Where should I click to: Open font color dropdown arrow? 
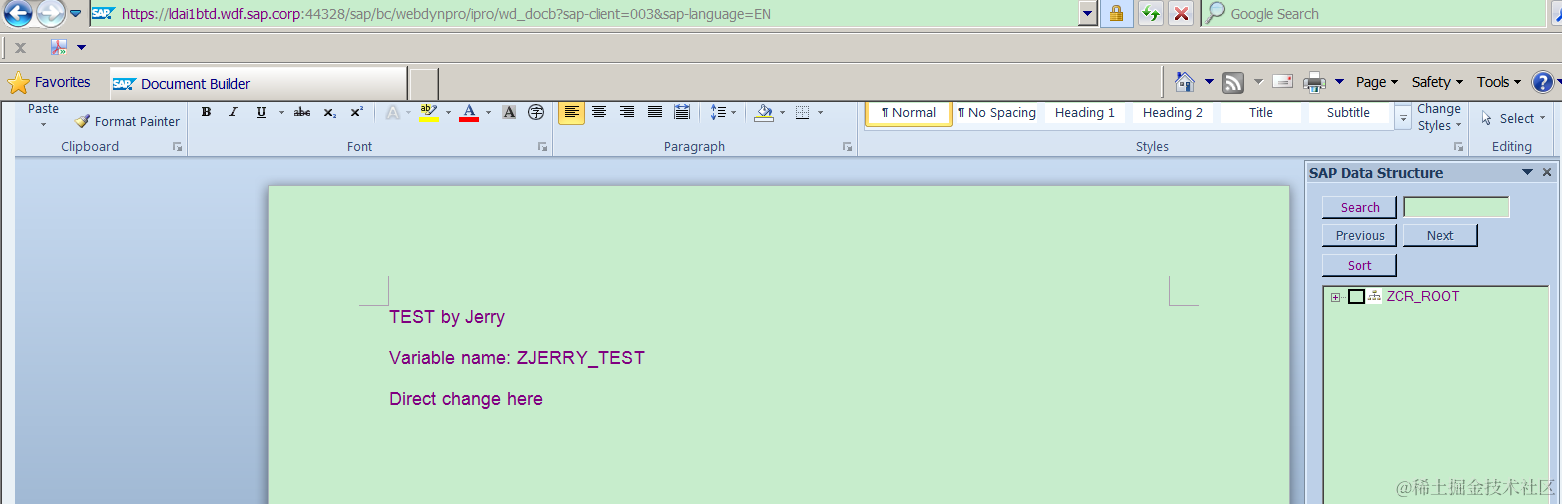click(488, 113)
